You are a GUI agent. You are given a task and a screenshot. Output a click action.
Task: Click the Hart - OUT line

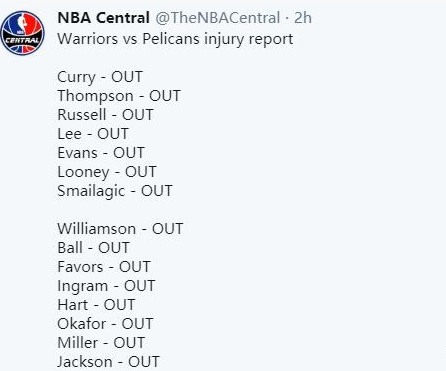96,305
